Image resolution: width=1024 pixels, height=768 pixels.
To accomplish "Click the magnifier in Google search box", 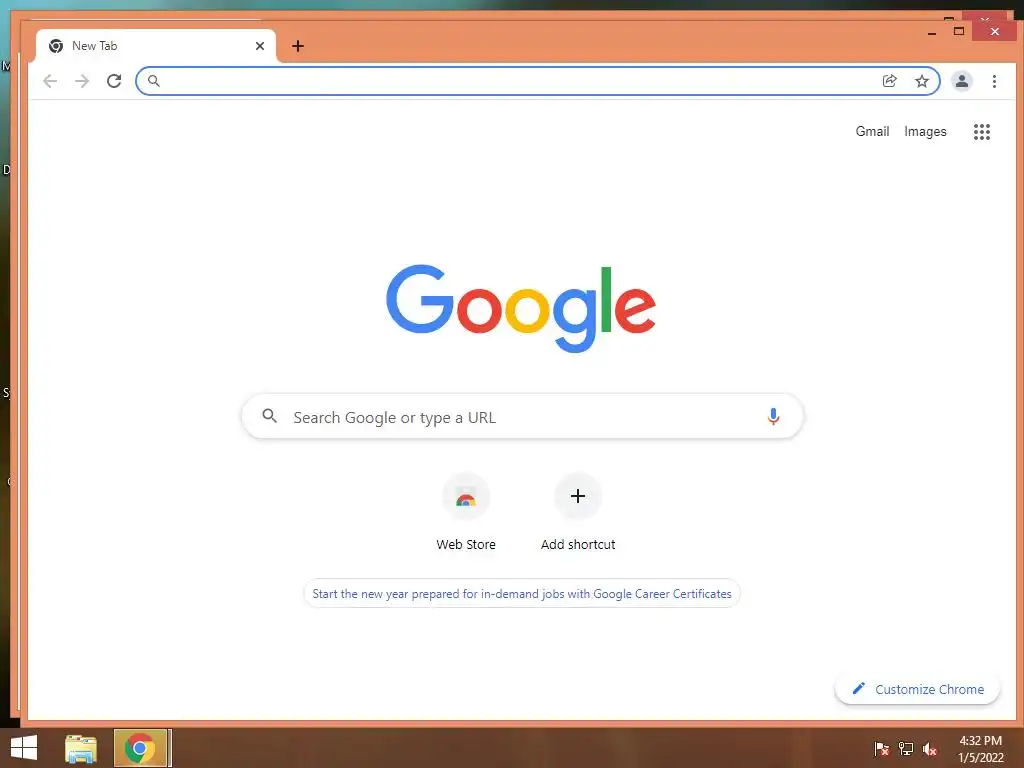I will pyautogui.click(x=269, y=415).
